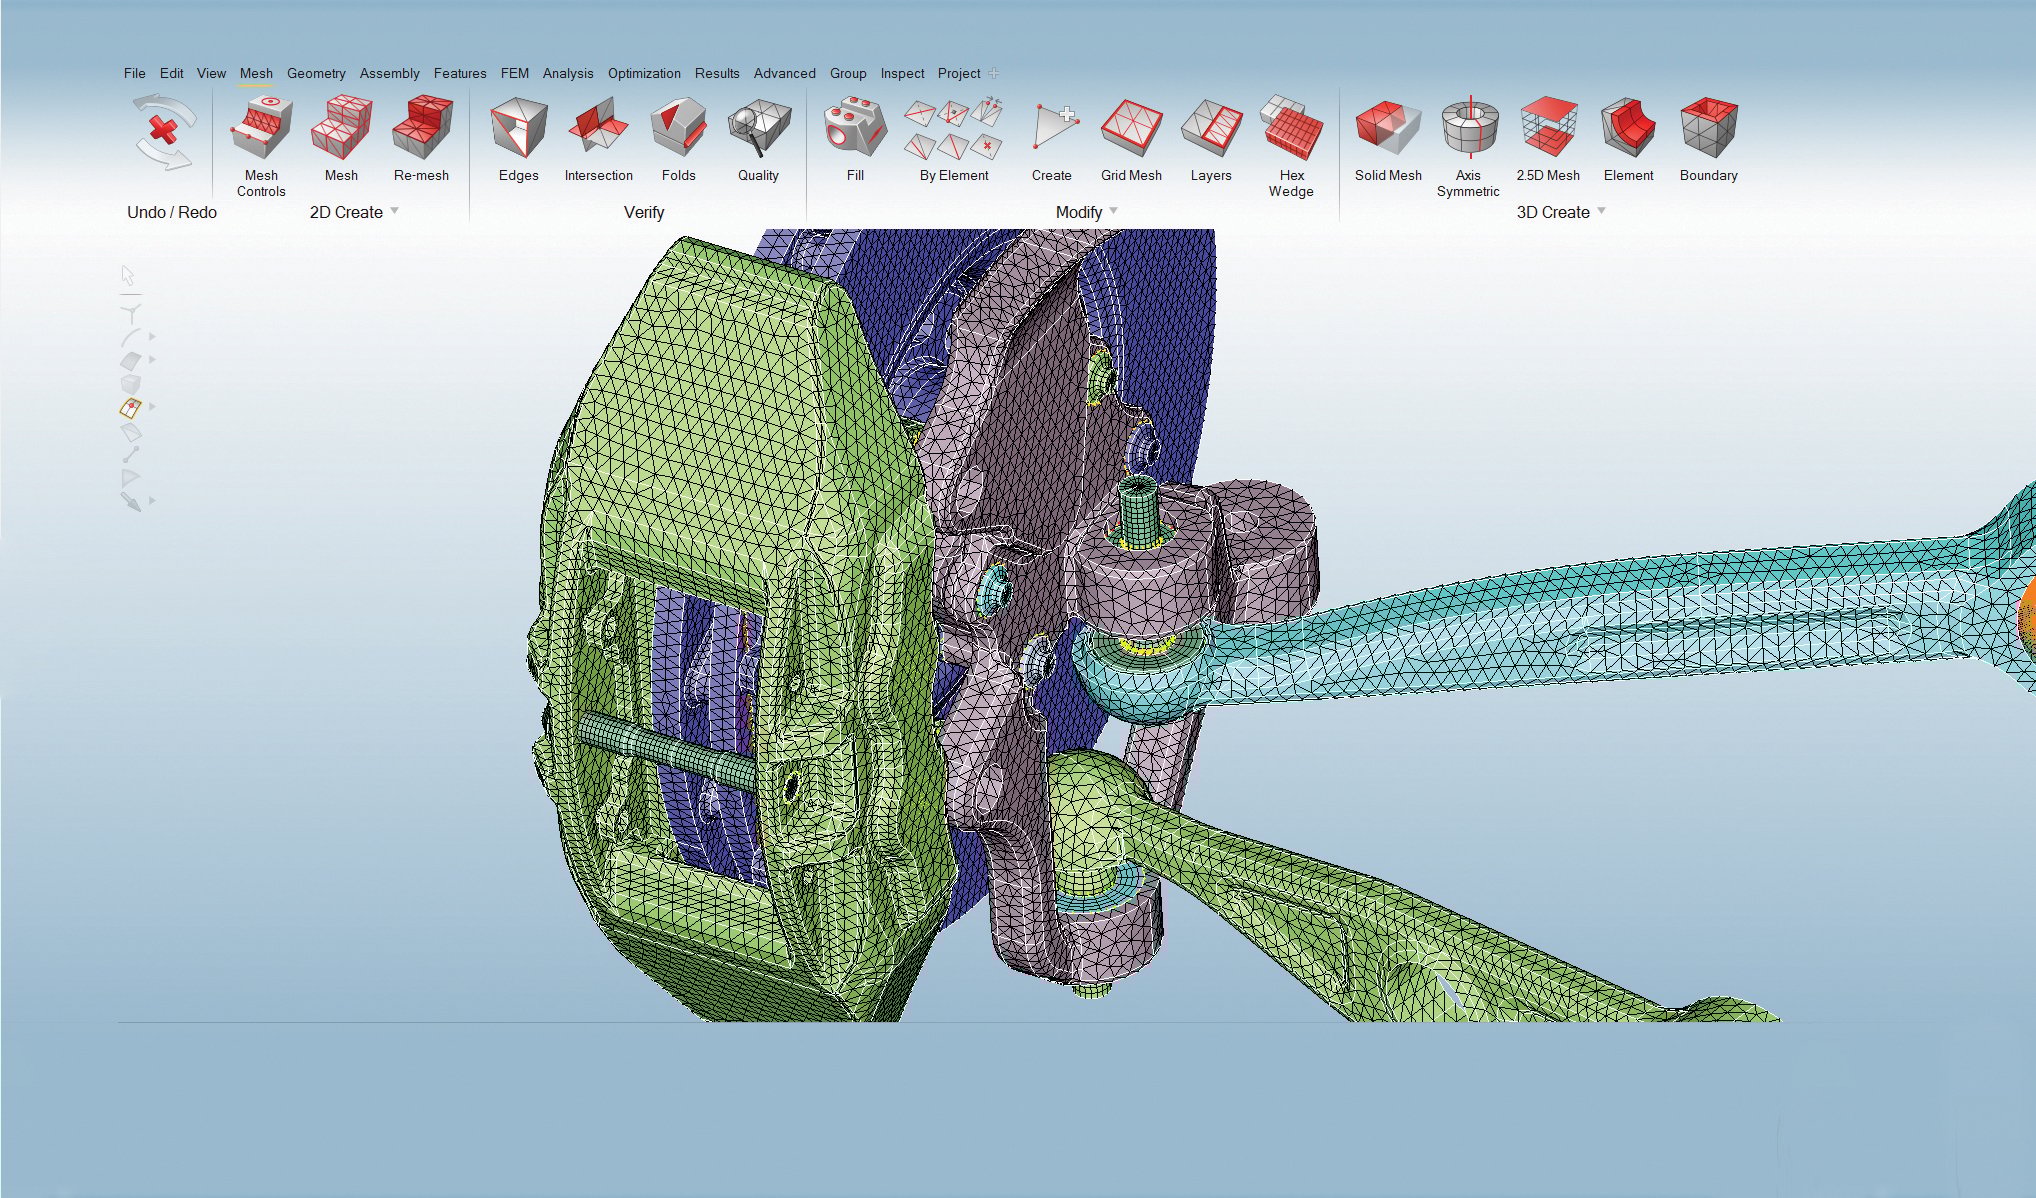The height and width of the screenshot is (1198, 2036).
Task: Expand the 2D Create group dropdown
Action: pos(394,211)
